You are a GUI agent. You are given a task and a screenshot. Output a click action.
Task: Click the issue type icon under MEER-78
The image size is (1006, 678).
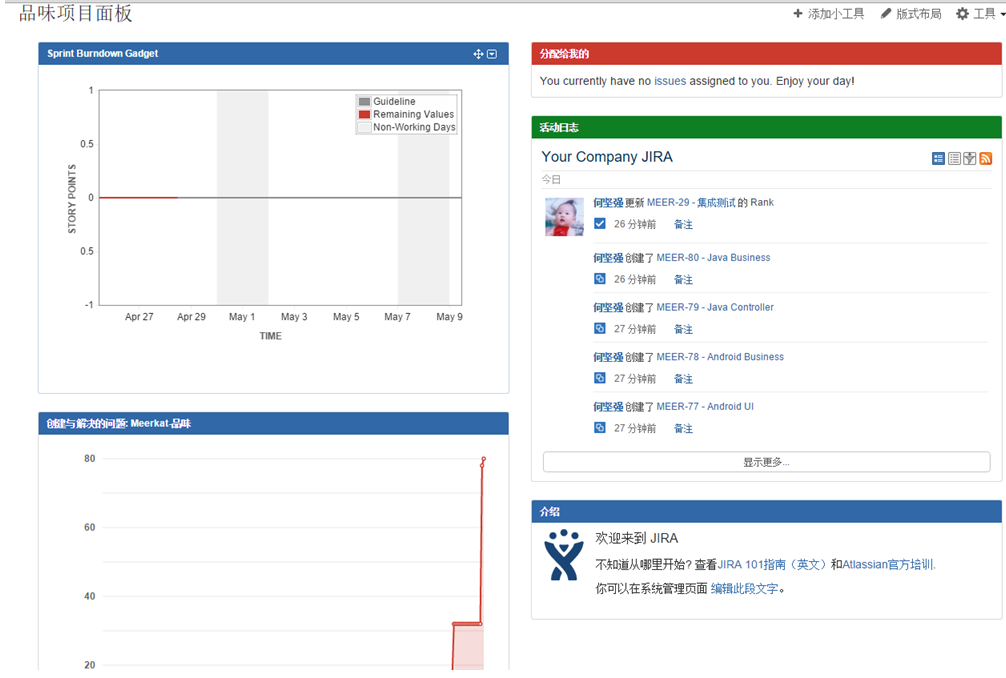600,378
